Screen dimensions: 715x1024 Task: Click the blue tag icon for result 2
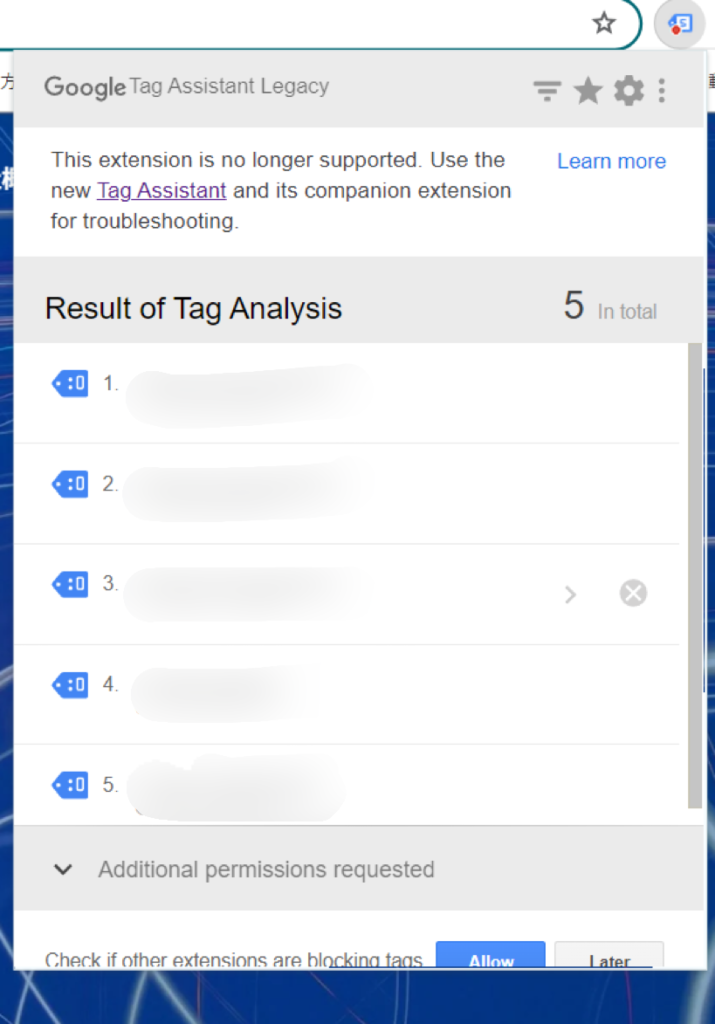[70, 484]
